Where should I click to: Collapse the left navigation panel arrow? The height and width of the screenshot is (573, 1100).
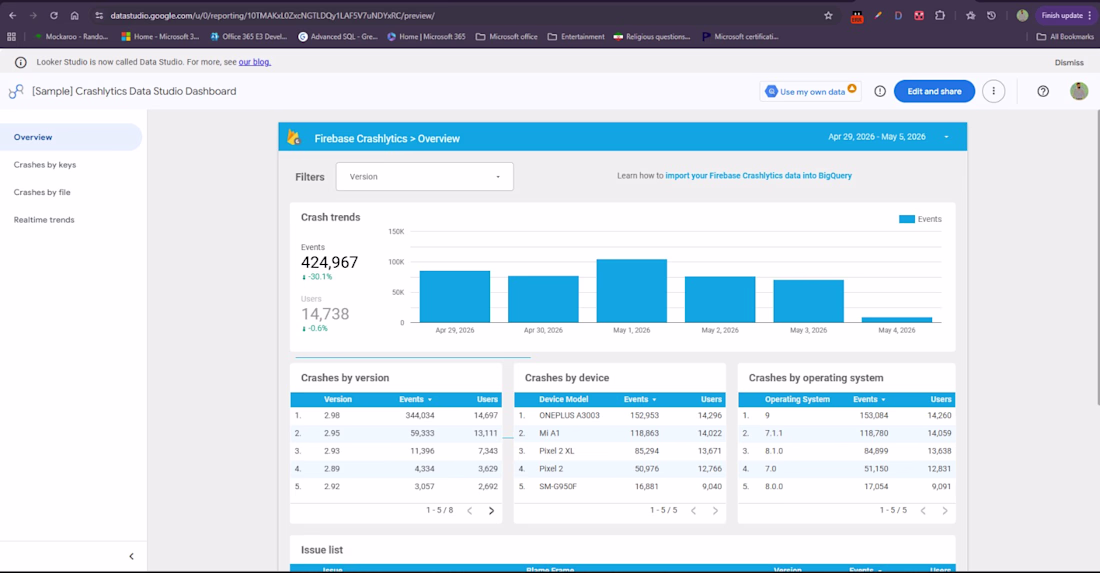pos(131,556)
